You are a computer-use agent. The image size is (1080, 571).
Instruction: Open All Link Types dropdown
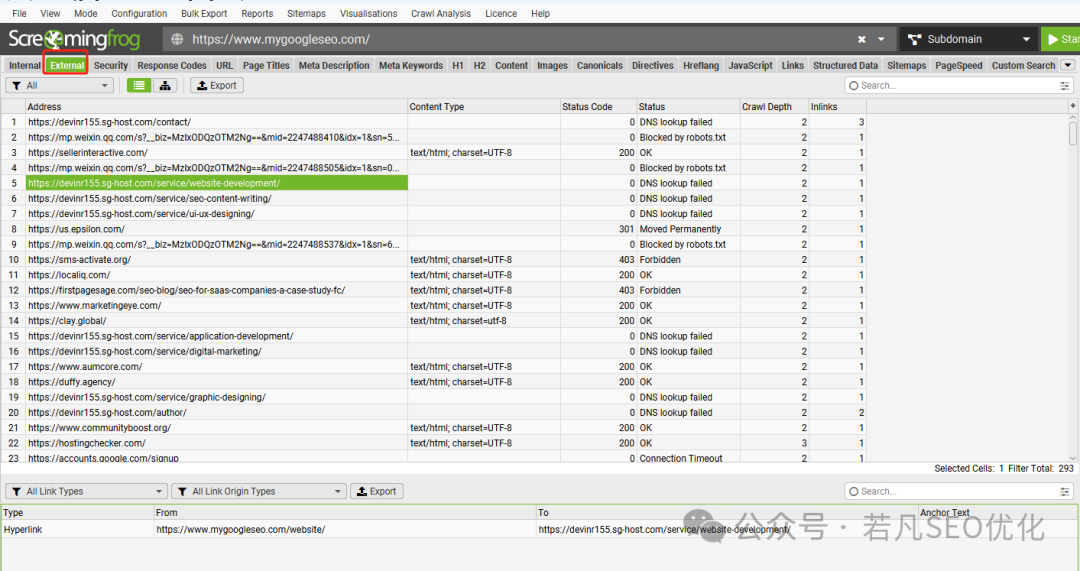[86, 491]
